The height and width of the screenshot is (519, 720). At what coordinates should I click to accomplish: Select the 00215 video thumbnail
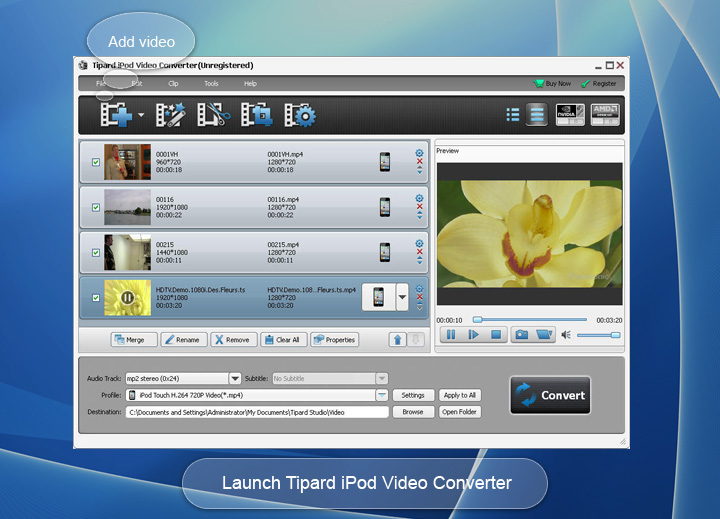[x=127, y=252]
